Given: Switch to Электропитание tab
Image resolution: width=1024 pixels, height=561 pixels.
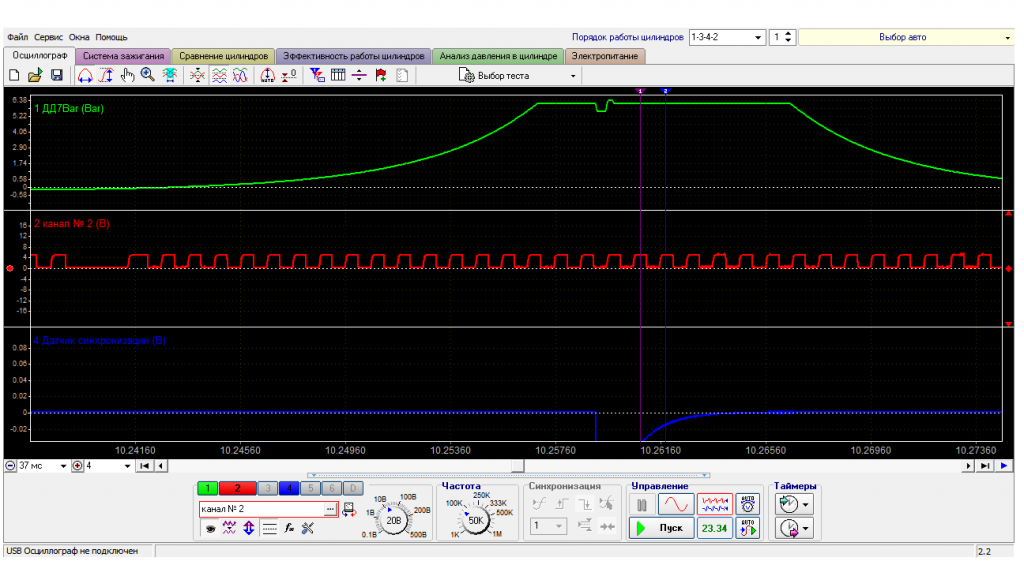Looking at the screenshot, I should [605, 56].
